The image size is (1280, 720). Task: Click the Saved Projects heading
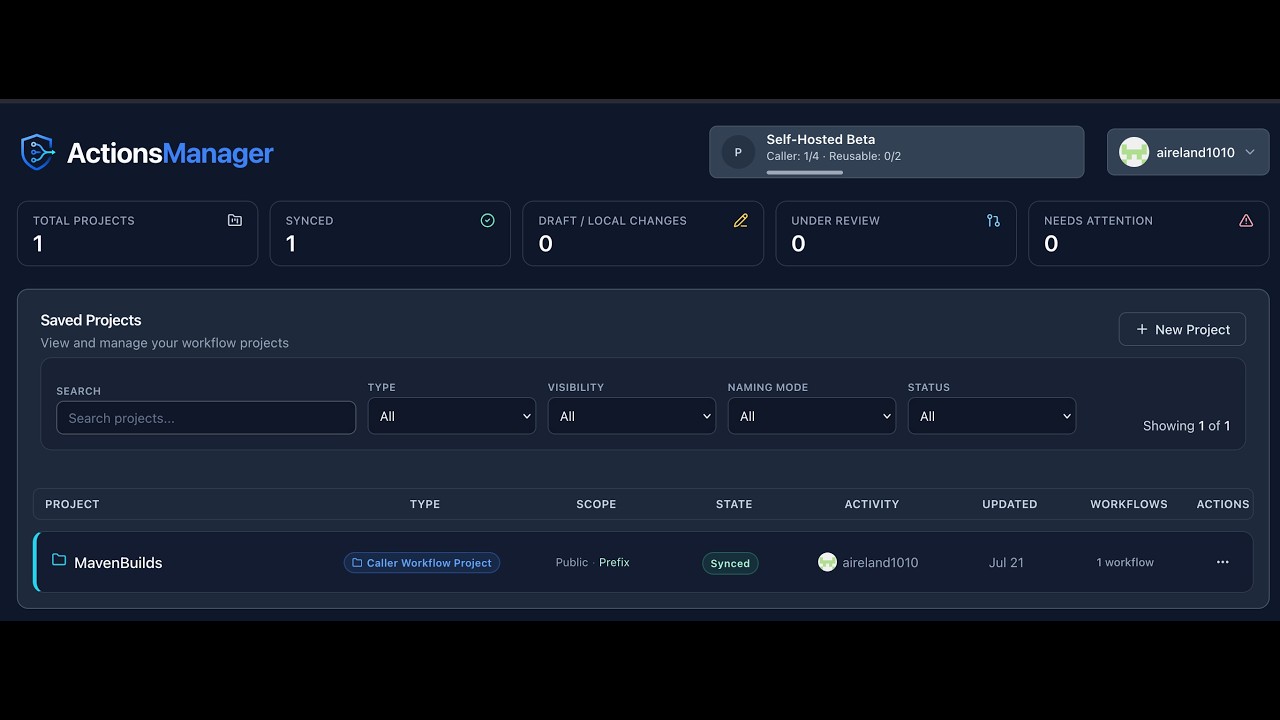(91, 320)
